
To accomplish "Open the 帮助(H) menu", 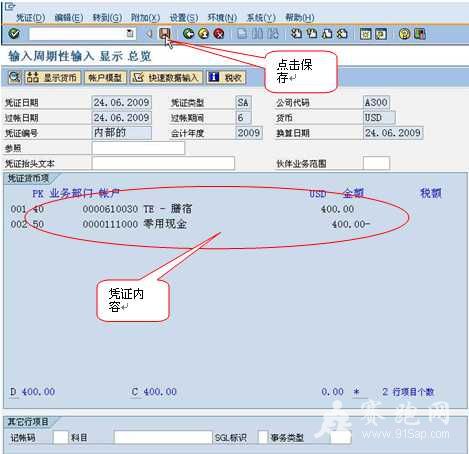I will pyautogui.click(x=300, y=17).
